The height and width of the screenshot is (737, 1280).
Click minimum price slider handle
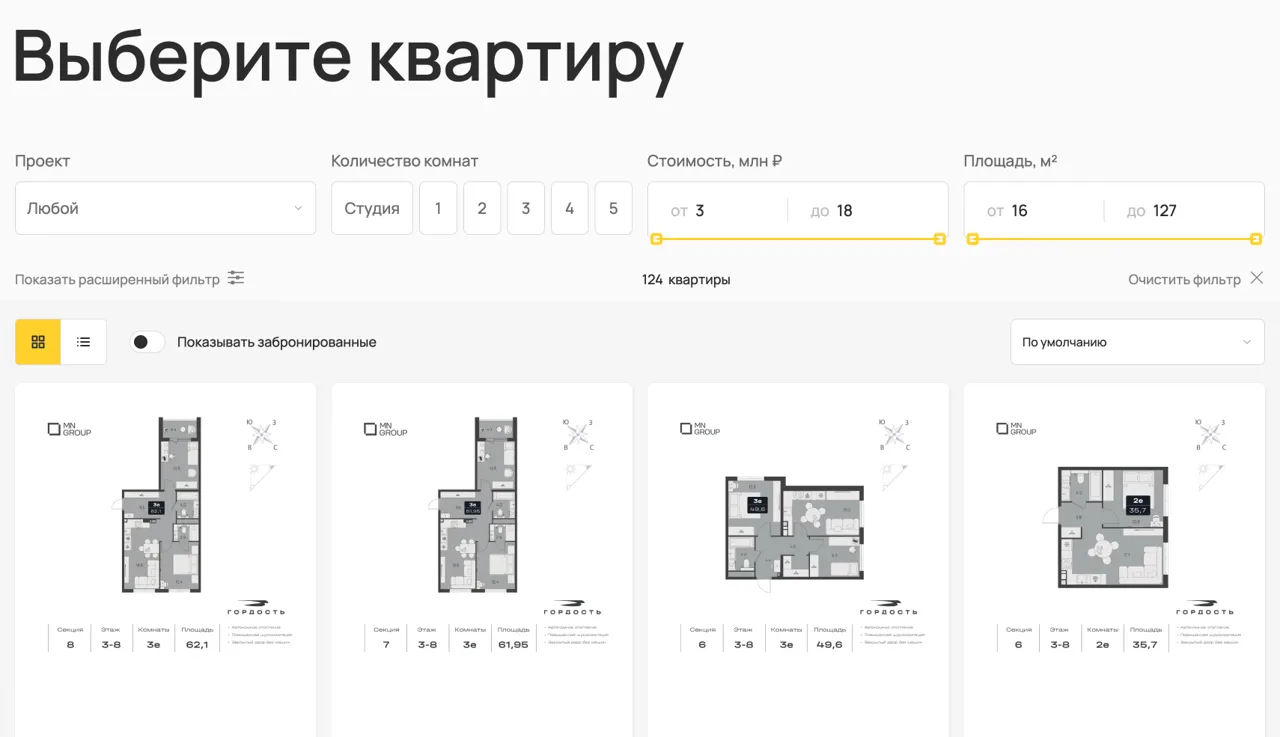pyautogui.click(x=656, y=239)
